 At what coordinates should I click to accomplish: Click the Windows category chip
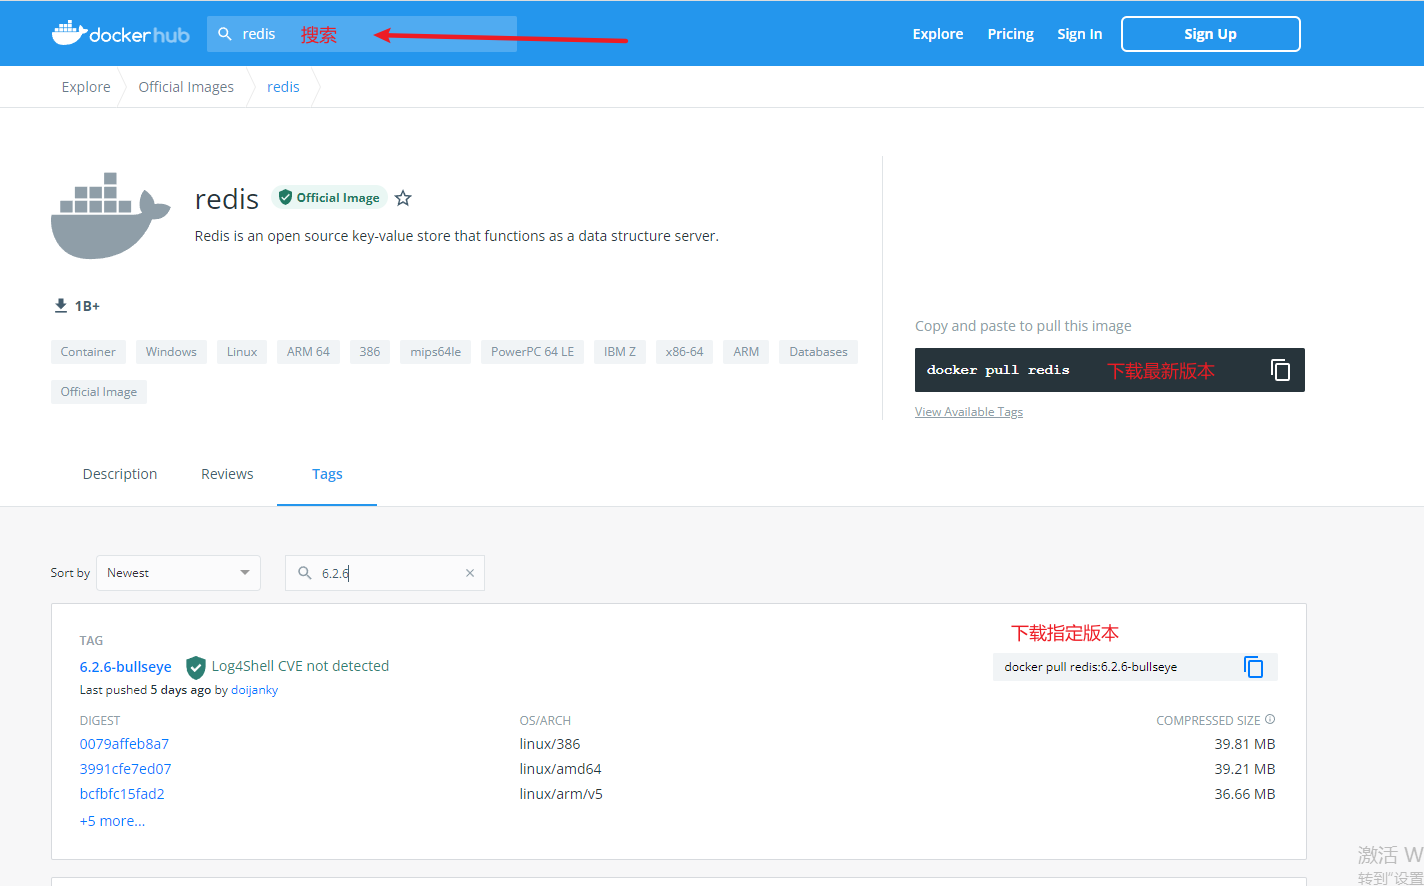tap(171, 352)
